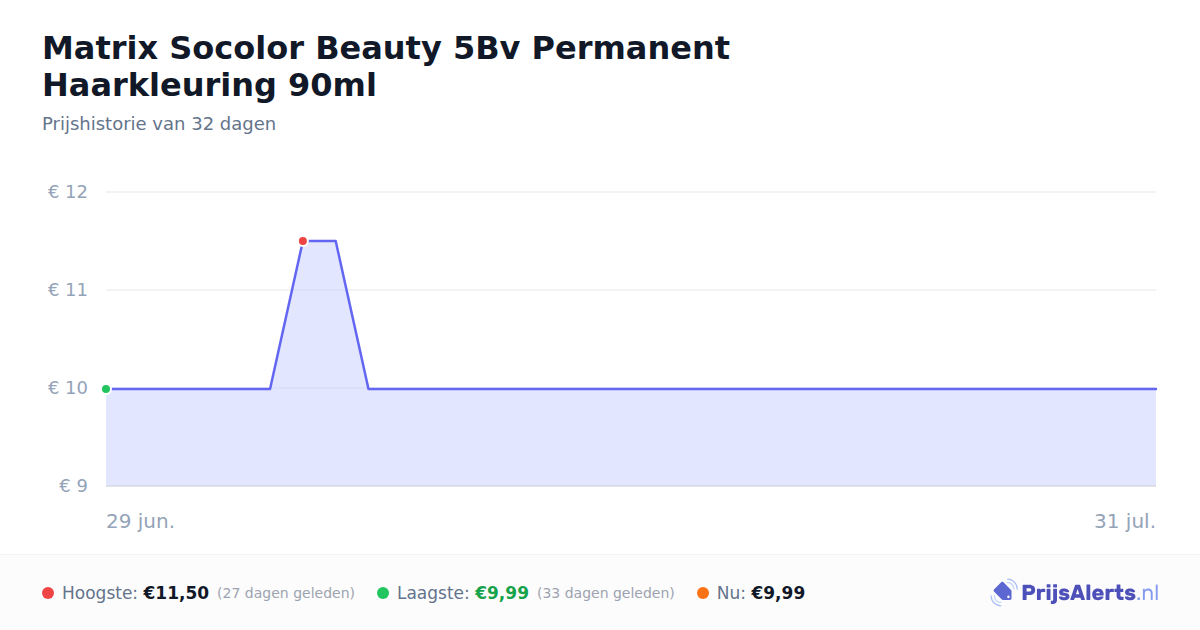Click the Nu €9,99 current price
Screen dimensions: 1200x630
[778, 593]
